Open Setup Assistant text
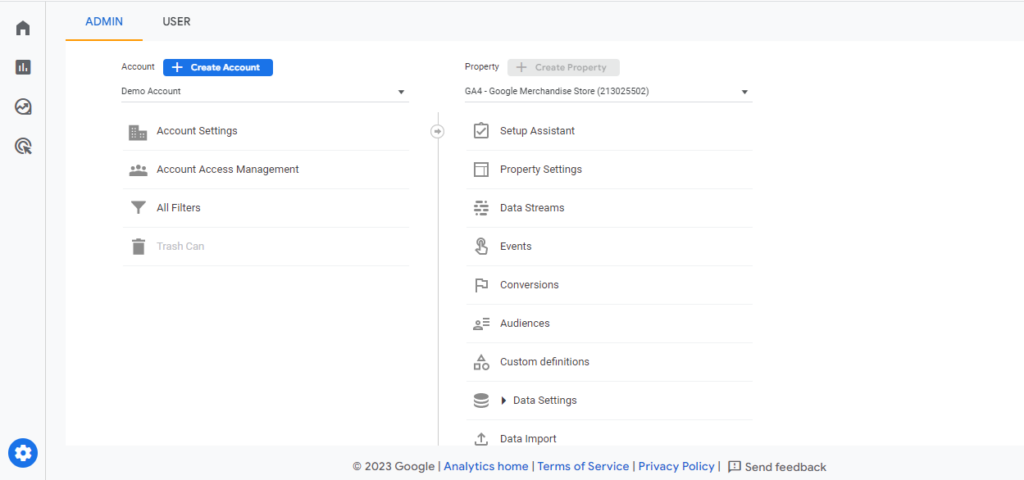The width and height of the screenshot is (1024, 480). (x=537, y=131)
